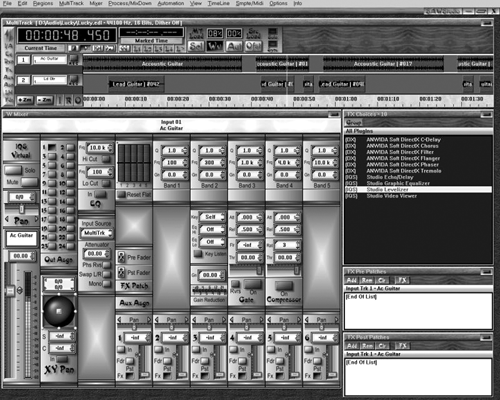The width and height of the screenshot is (500, 400).
Task: Click pan left arrow on aux send 3
Action: pyautogui.click(x=195, y=319)
